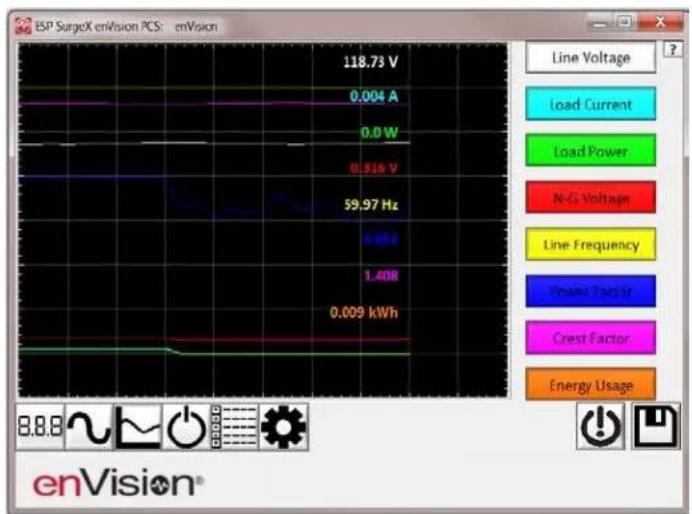Screen dimensions: 692x514
Task: Open the digital numeric readout view
Action: tap(40, 427)
